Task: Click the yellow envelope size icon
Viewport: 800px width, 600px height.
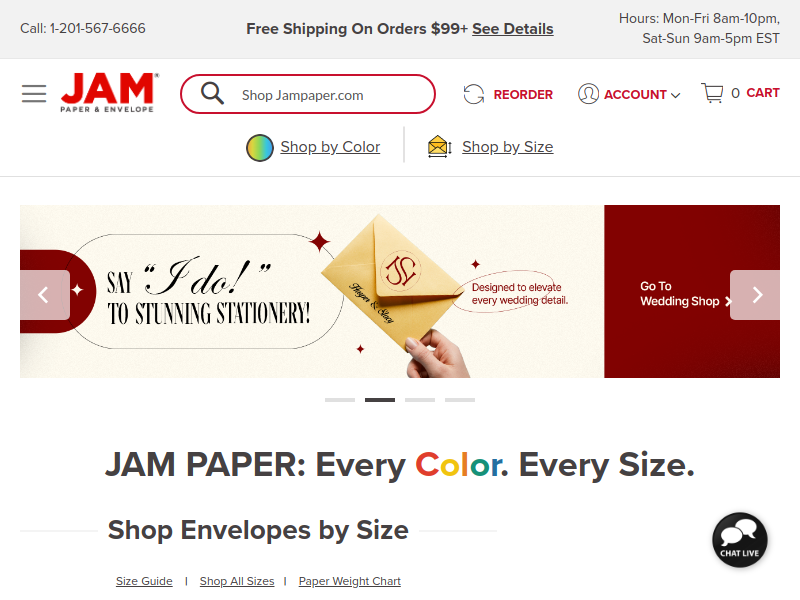Action: pyautogui.click(x=439, y=147)
